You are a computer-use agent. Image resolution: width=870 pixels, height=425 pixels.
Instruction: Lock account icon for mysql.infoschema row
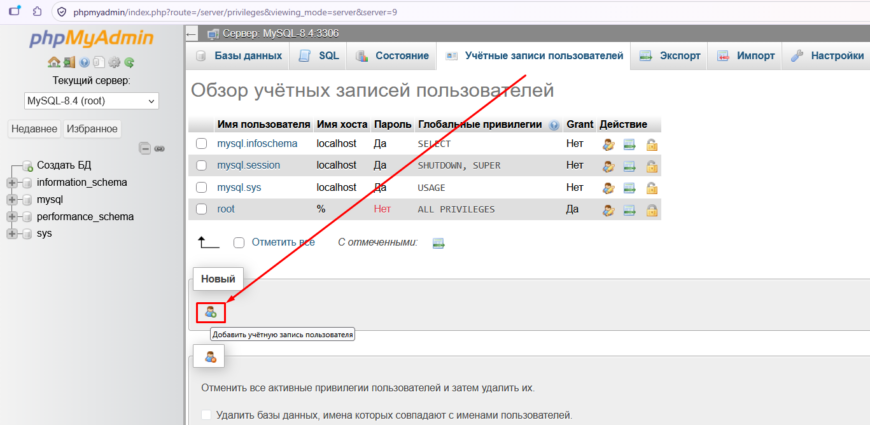point(651,145)
